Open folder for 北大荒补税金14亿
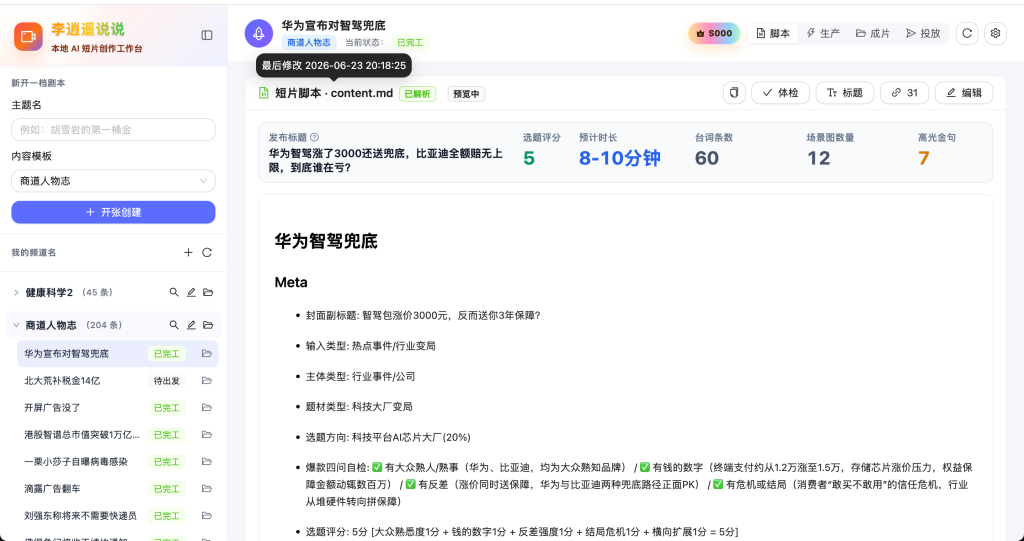Image resolution: width=1024 pixels, height=541 pixels. point(207,380)
